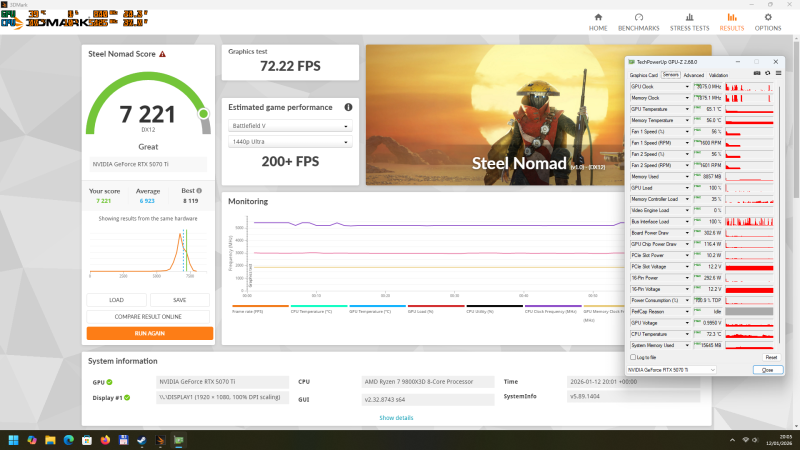Open Steam from the taskbar
800x450 pixels.
(x=142, y=440)
